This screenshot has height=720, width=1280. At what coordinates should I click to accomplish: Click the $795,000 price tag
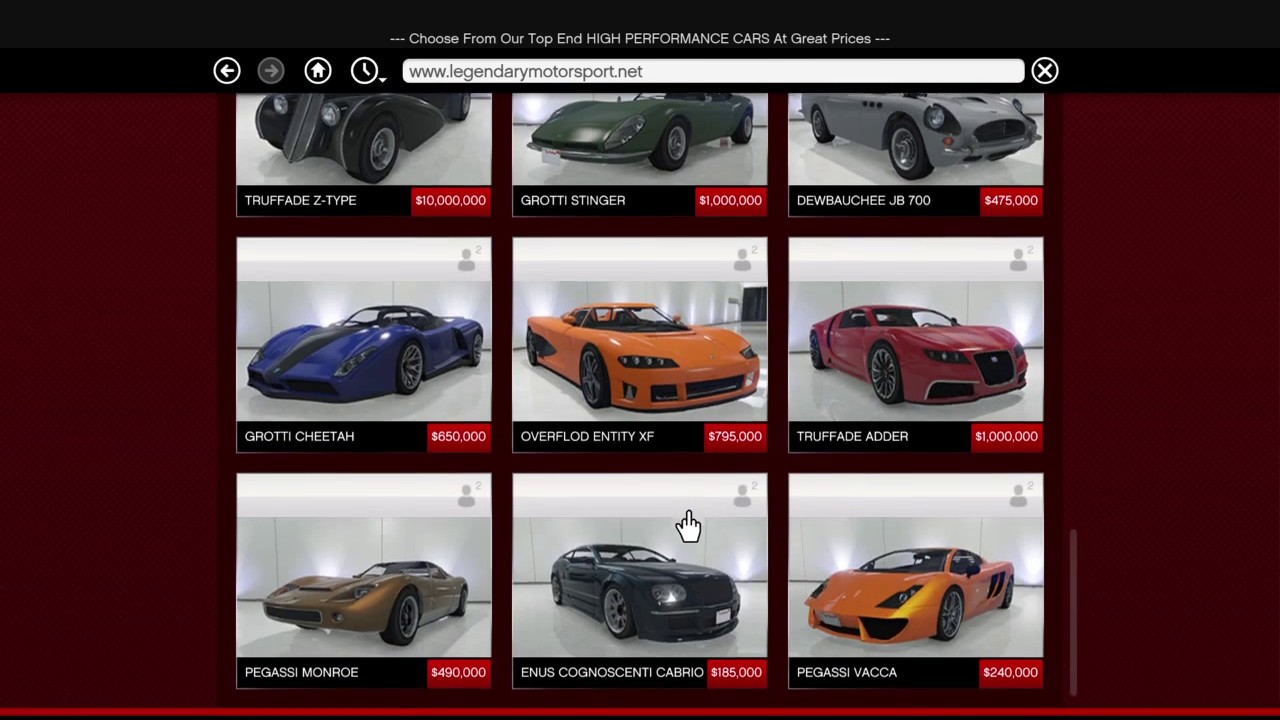(734, 436)
